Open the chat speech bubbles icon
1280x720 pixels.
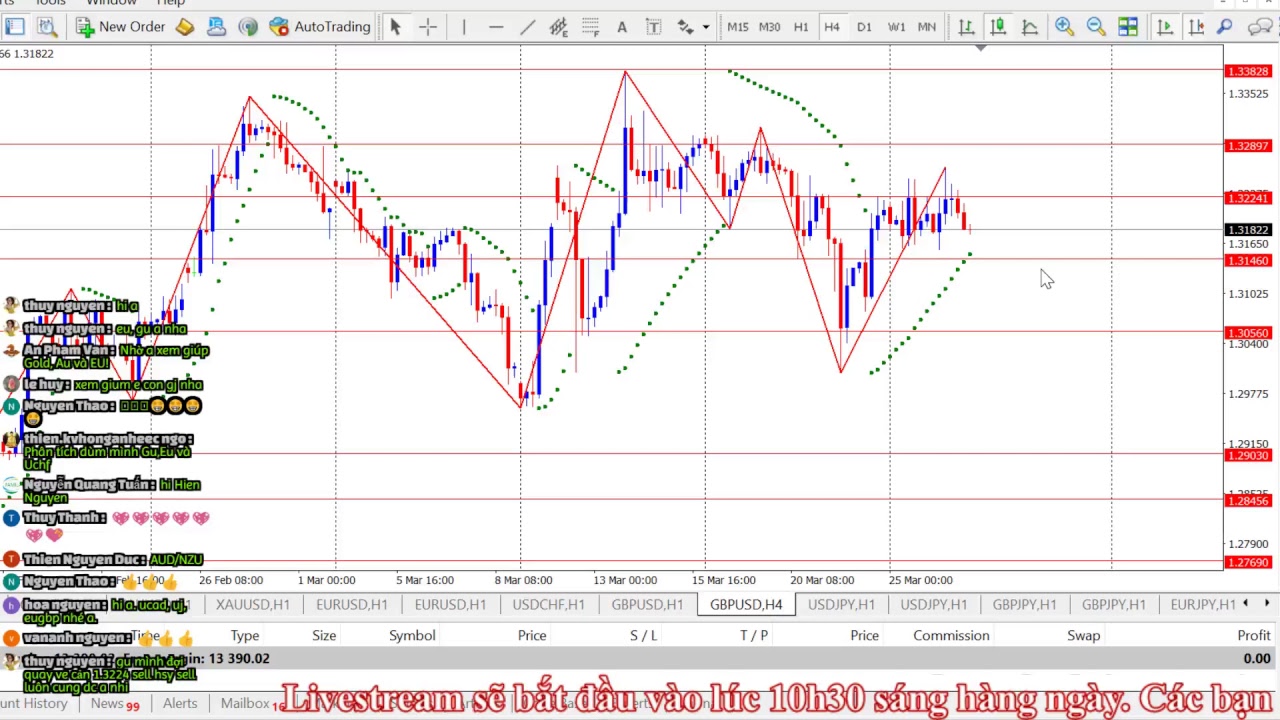(x=1260, y=27)
